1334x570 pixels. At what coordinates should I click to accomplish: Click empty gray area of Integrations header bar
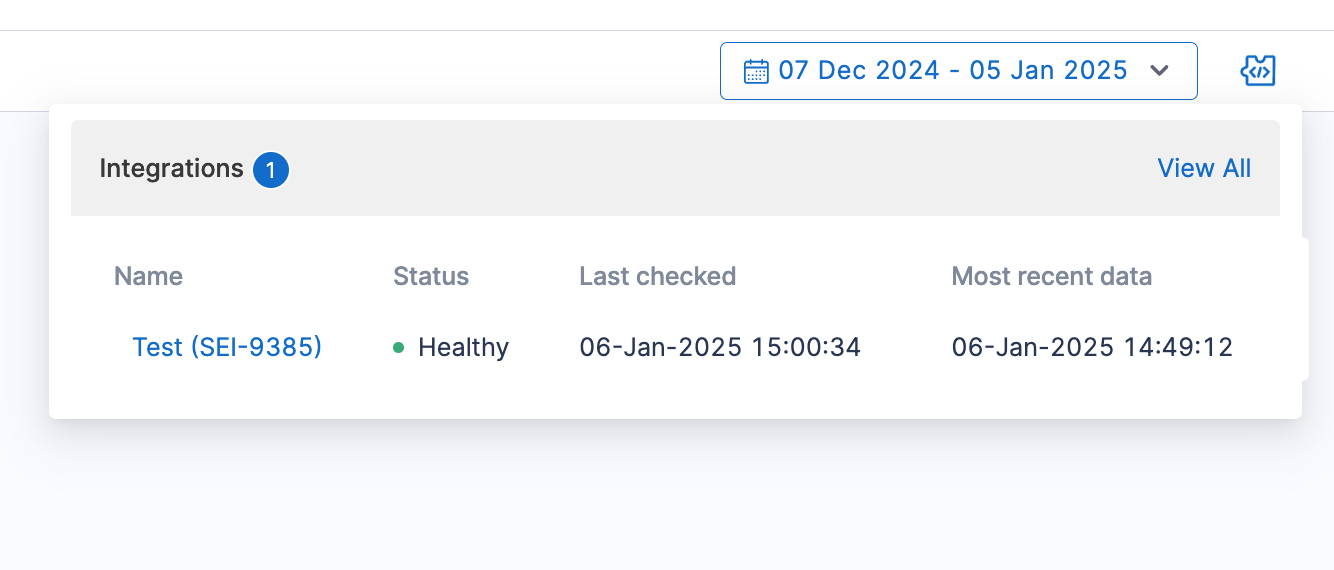[x=700, y=168]
